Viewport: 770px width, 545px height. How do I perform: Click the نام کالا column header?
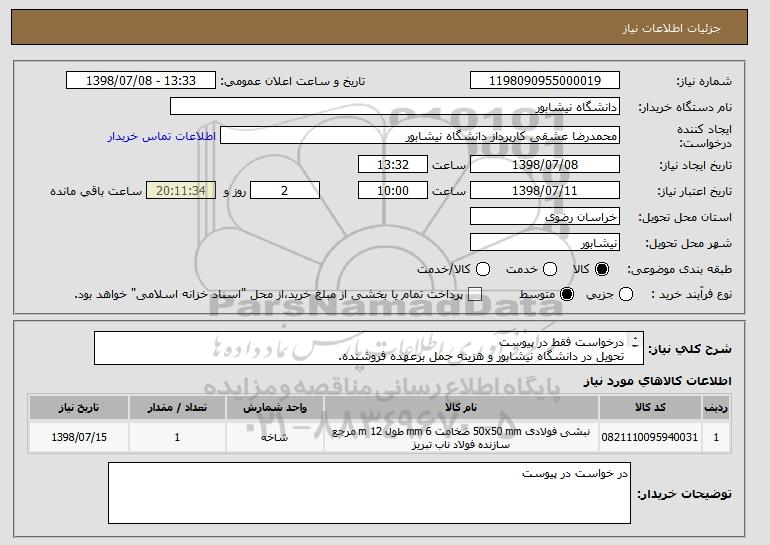tap(461, 408)
